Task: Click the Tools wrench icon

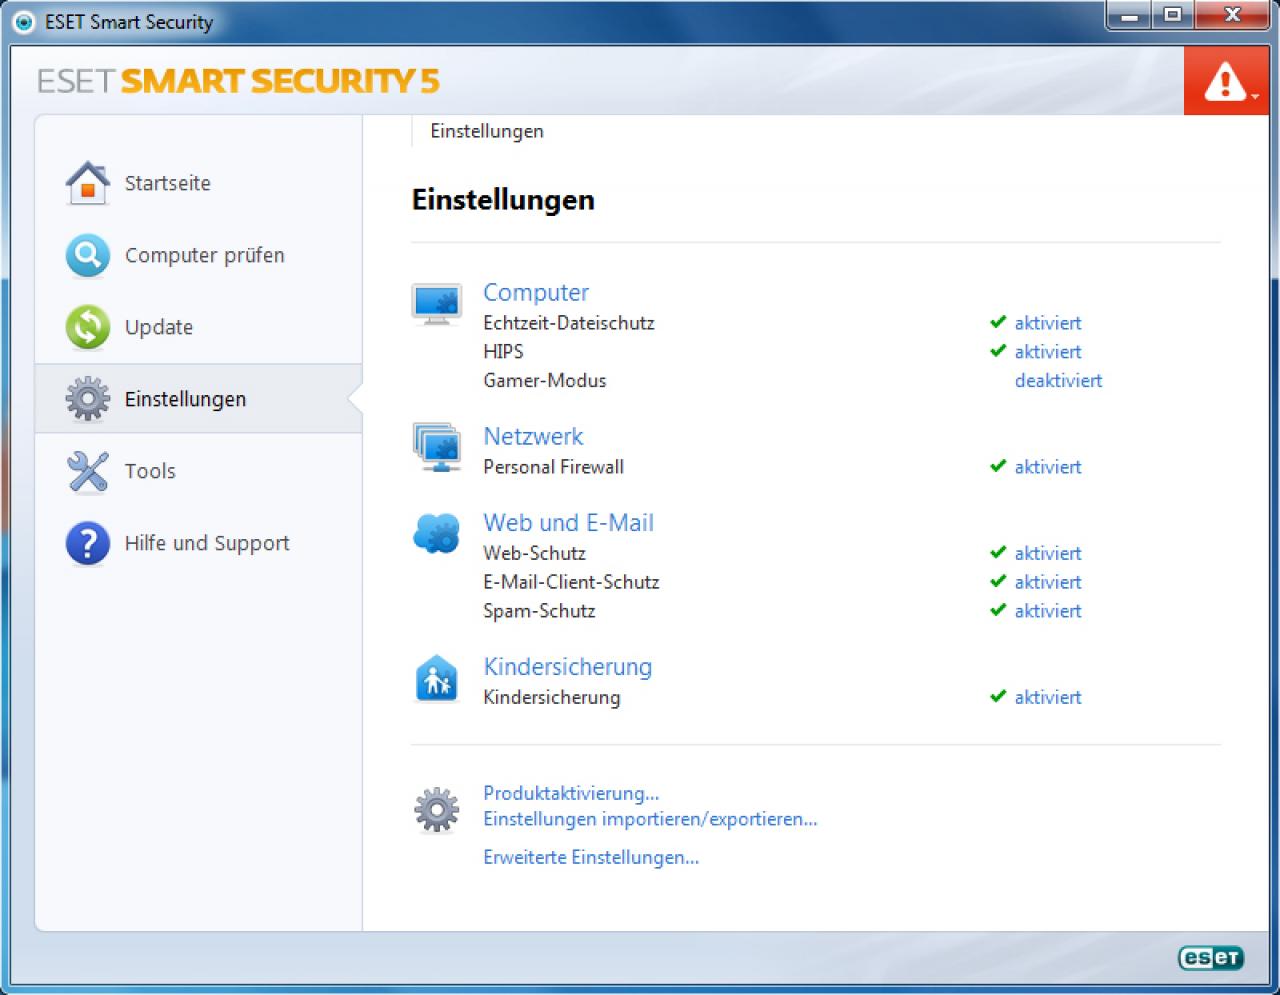Action: click(x=88, y=472)
